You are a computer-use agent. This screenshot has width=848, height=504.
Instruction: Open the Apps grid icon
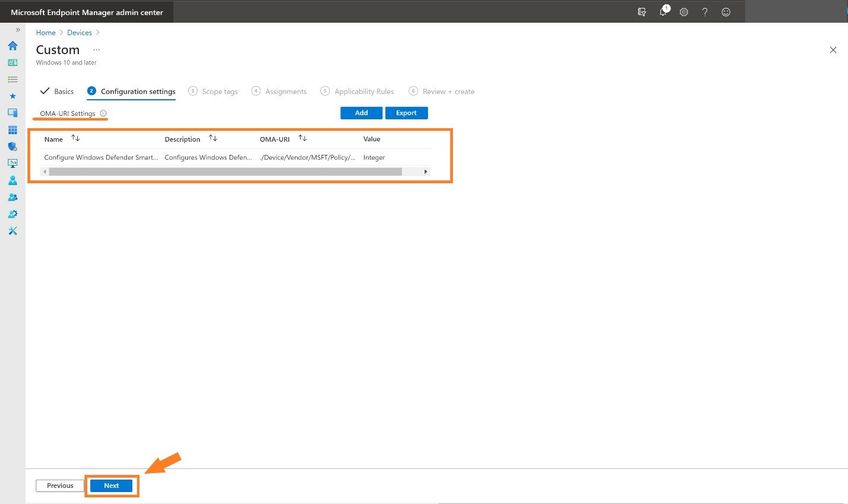pyautogui.click(x=12, y=130)
